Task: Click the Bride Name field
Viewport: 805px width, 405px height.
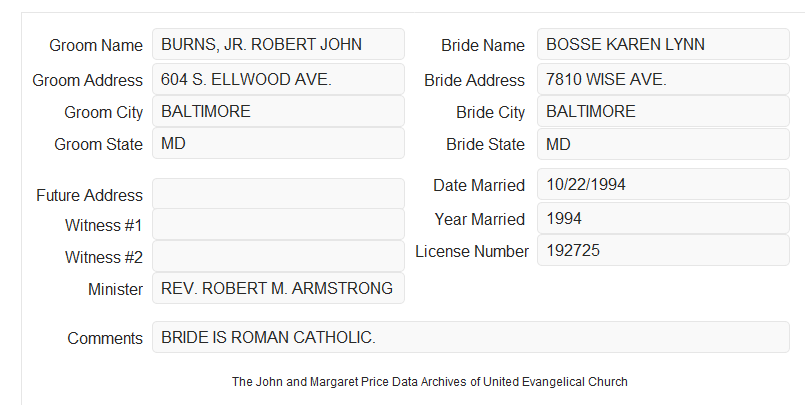Action: click(663, 44)
